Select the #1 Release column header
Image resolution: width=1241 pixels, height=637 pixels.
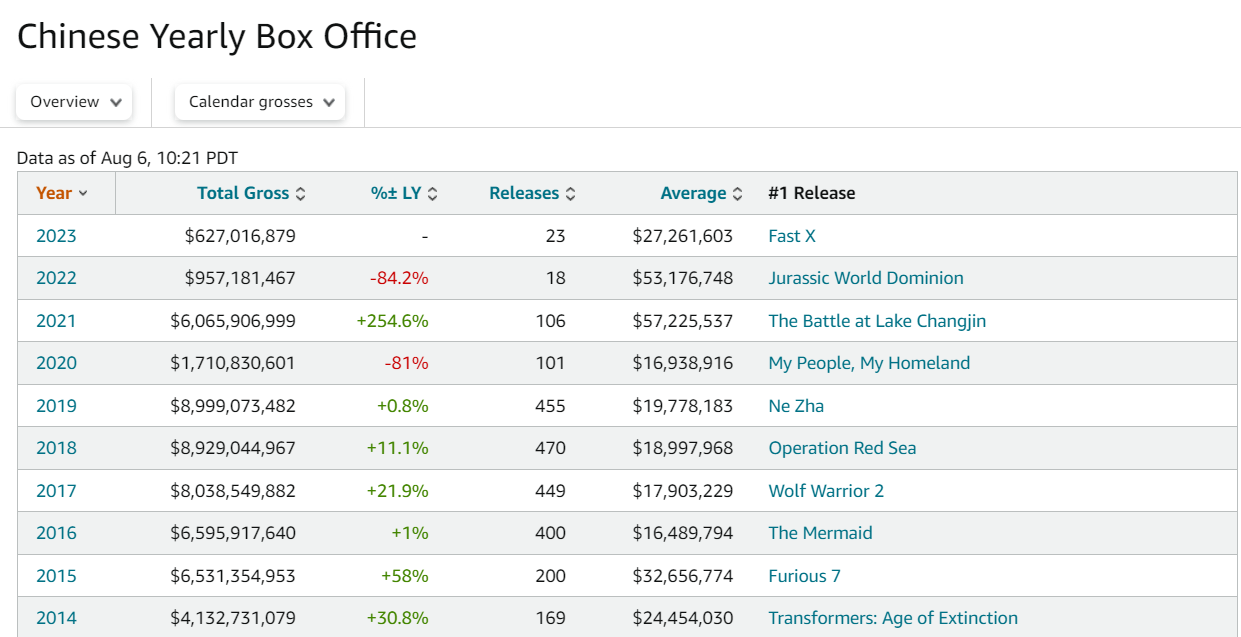[812, 193]
